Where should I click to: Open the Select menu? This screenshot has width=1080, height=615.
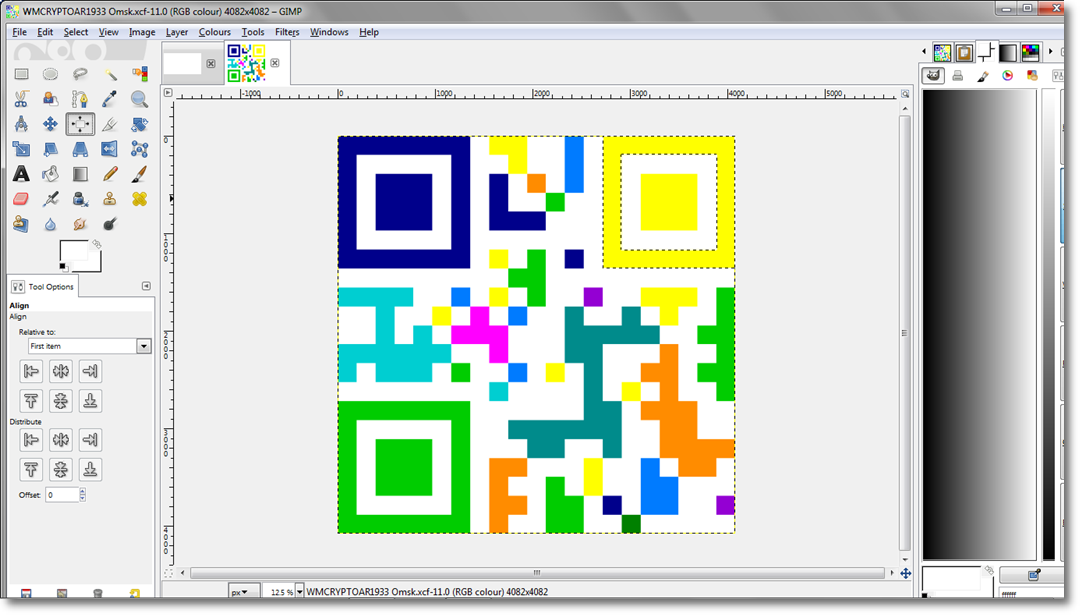tap(76, 32)
